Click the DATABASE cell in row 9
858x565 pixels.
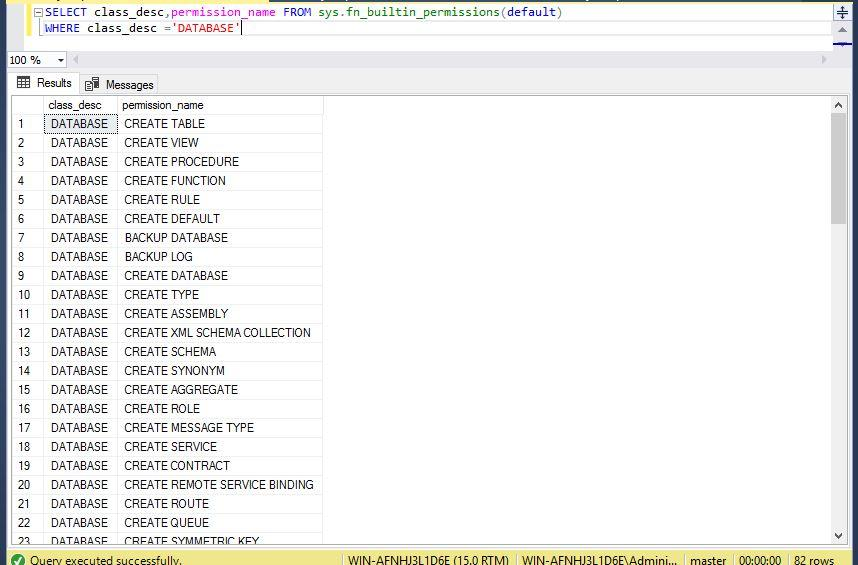click(80, 276)
